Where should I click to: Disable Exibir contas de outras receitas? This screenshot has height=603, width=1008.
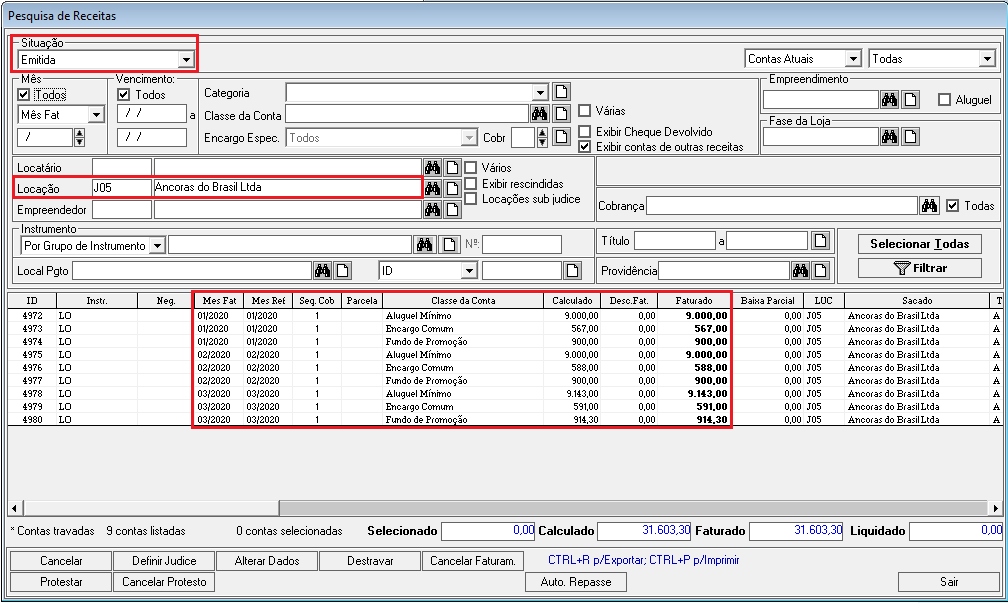coord(584,147)
